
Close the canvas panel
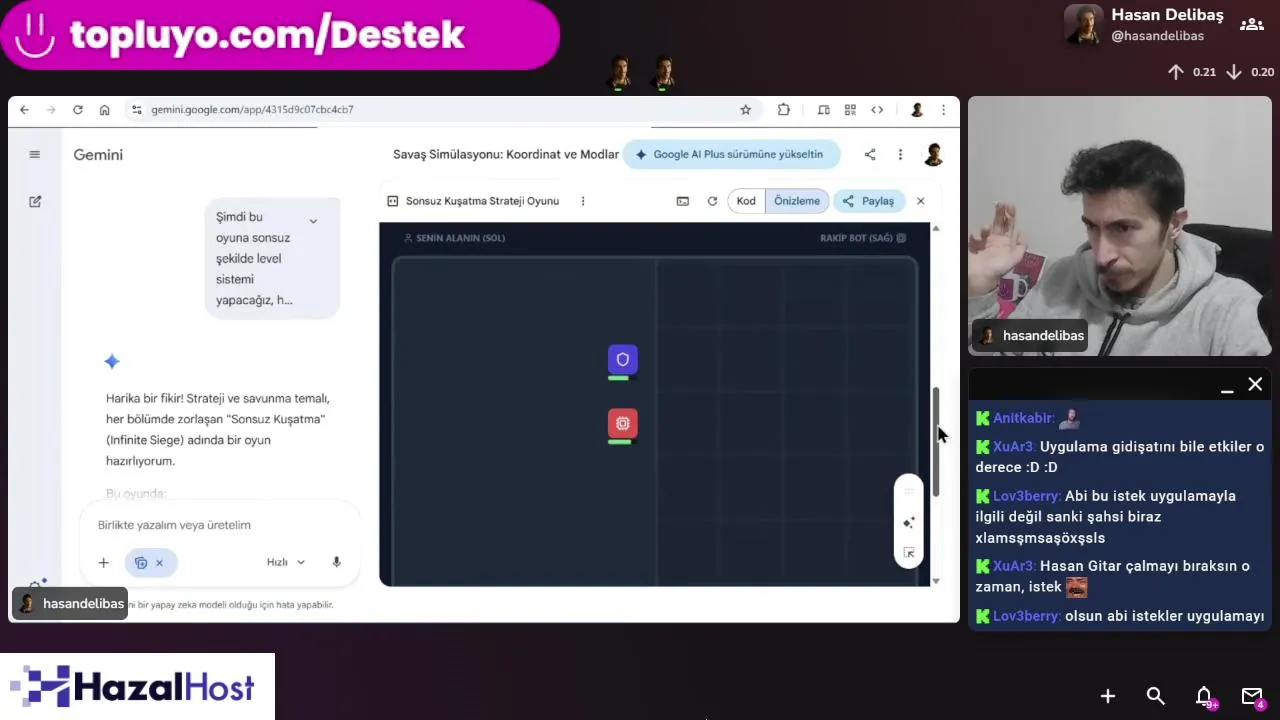921,201
